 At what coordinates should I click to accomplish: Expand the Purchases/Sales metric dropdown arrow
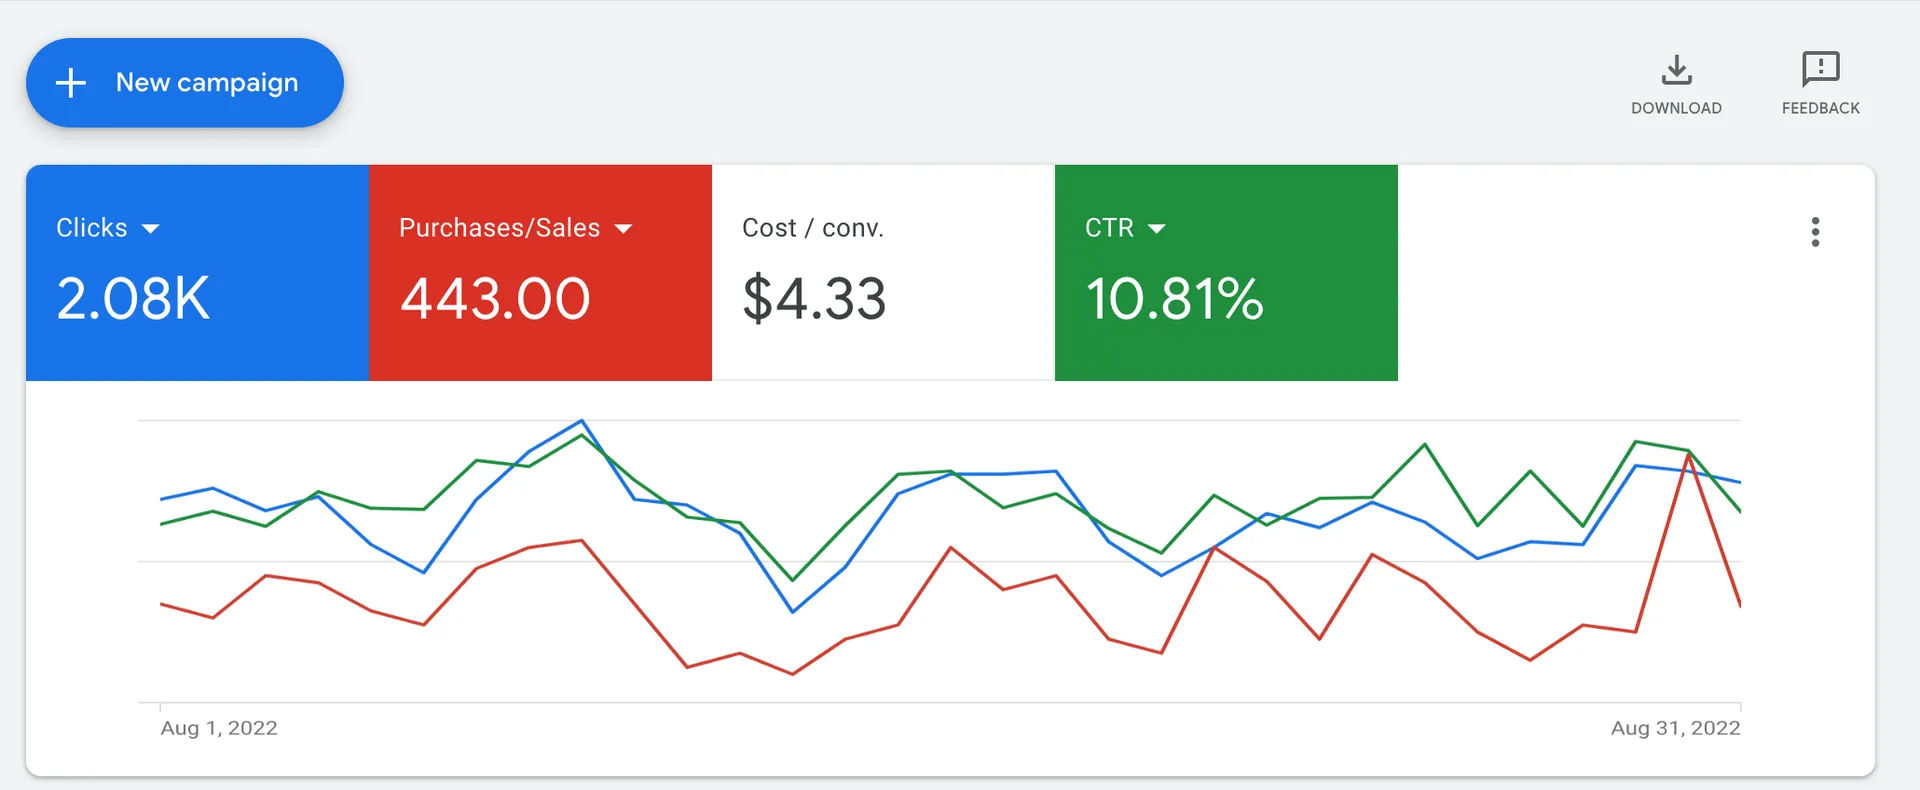pyautogui.click(x=623, y=229)
